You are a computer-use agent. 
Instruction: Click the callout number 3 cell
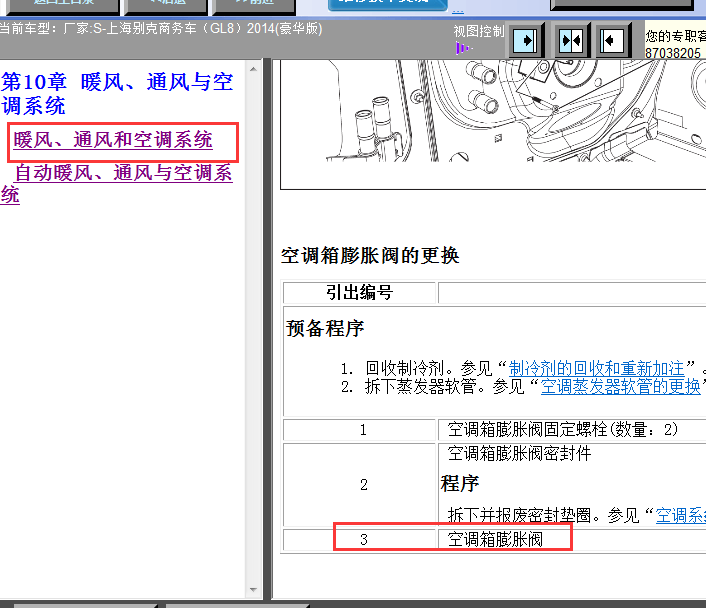coord(360,539)
